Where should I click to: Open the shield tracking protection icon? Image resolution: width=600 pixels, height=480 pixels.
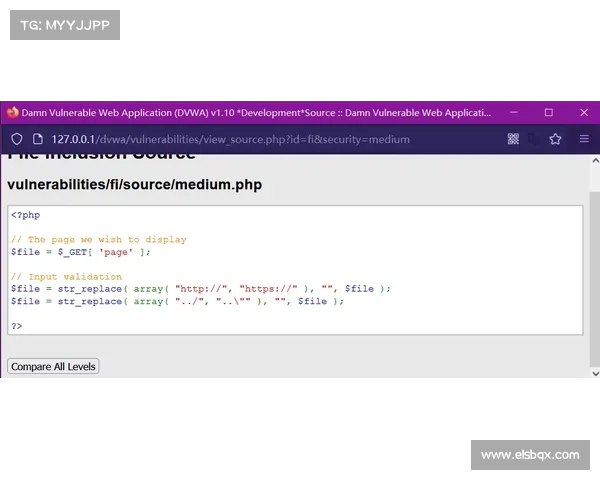pyautogui.click(x=16, y=139)
